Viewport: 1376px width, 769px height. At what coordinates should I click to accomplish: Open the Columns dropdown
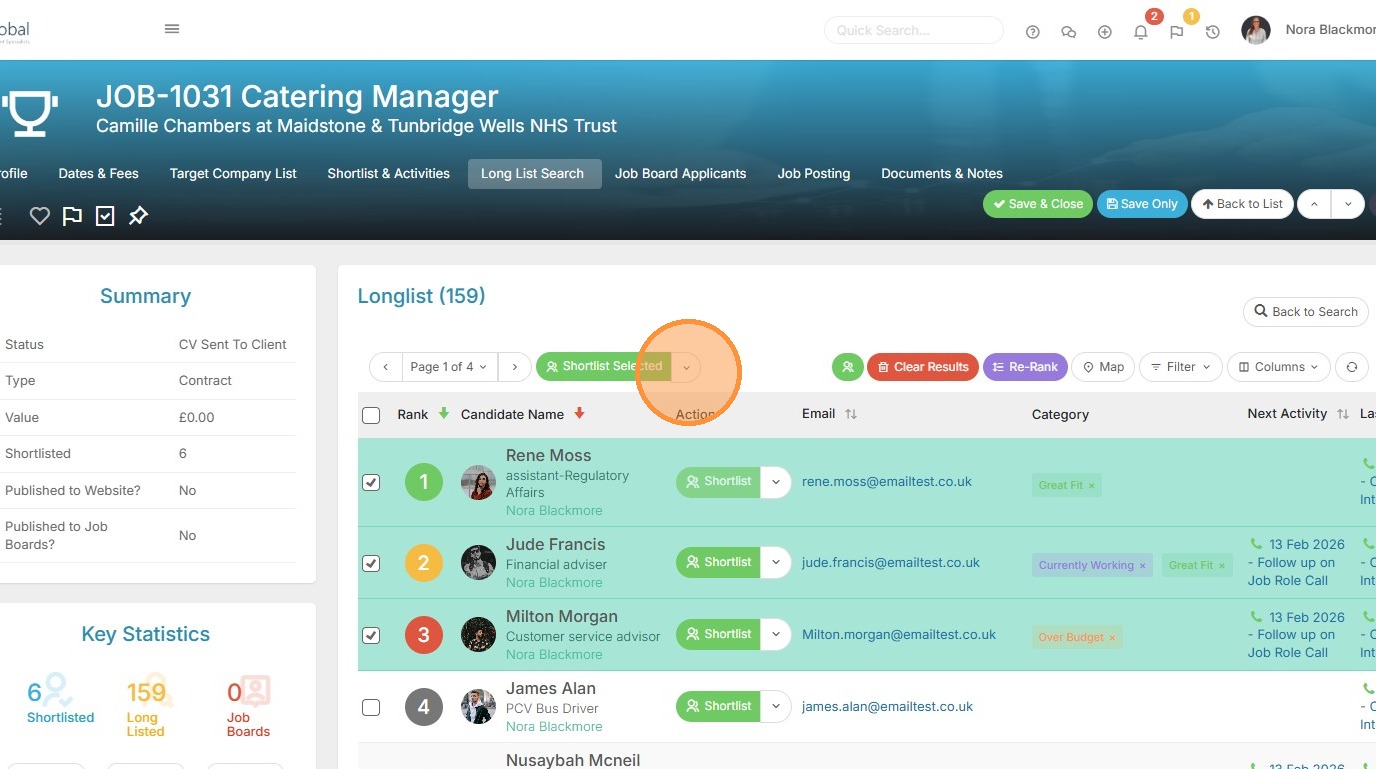tap(1279, 367)
